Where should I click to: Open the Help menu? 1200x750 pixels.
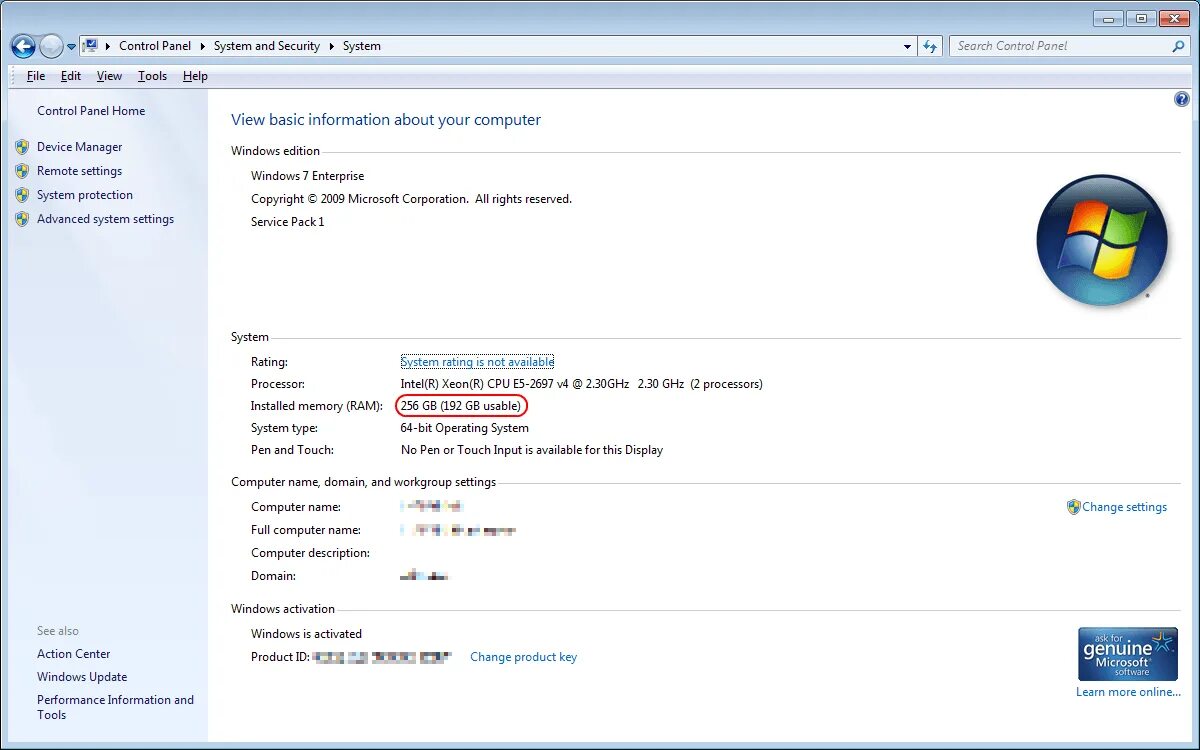(195, 76)
